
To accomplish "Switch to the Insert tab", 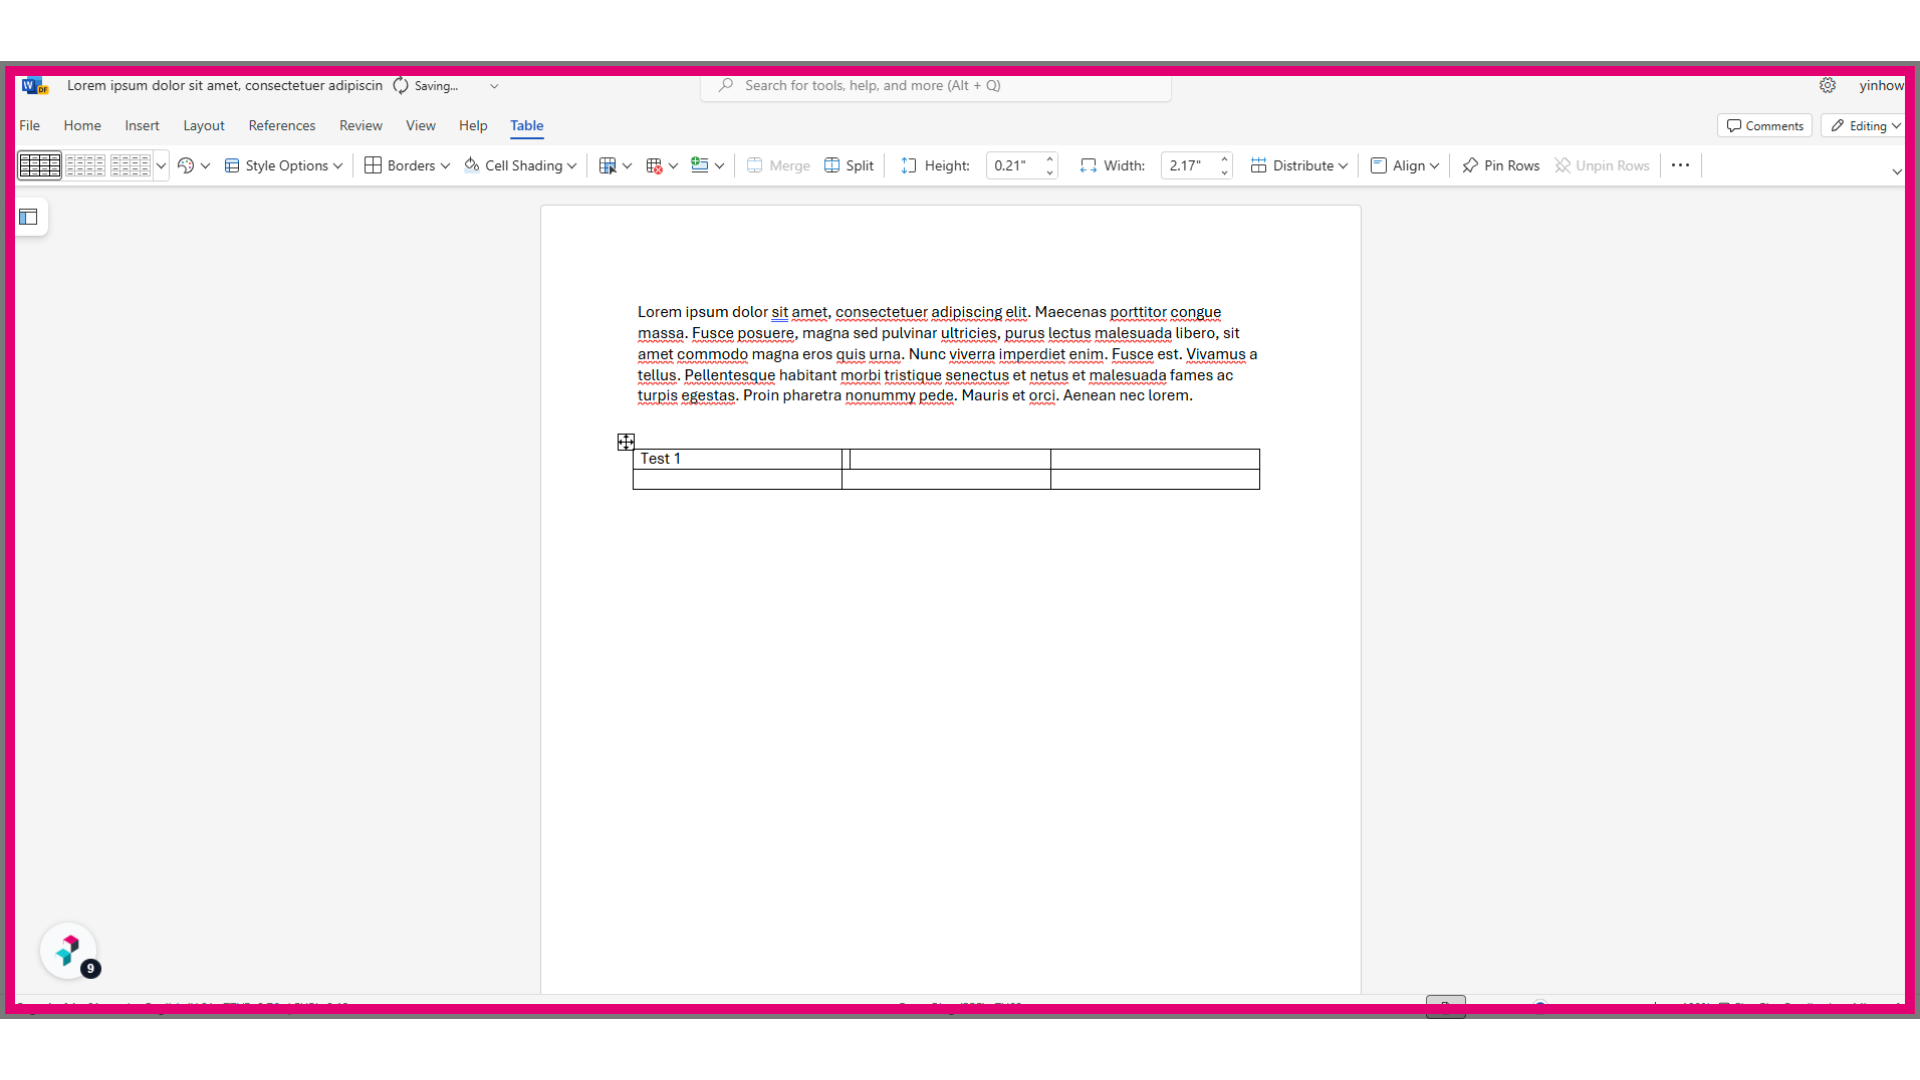I will 142,126.
